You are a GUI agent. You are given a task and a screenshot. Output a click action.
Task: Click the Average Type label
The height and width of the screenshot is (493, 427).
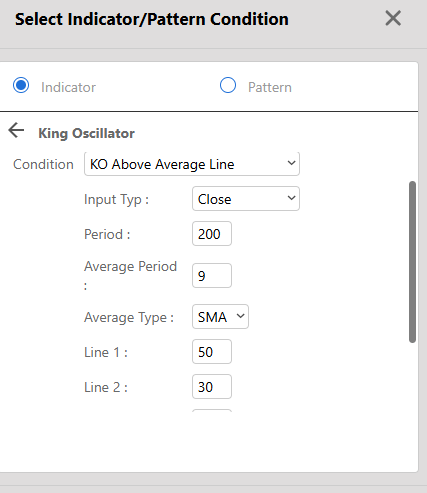pyautogui.click(x=129, y=317)
